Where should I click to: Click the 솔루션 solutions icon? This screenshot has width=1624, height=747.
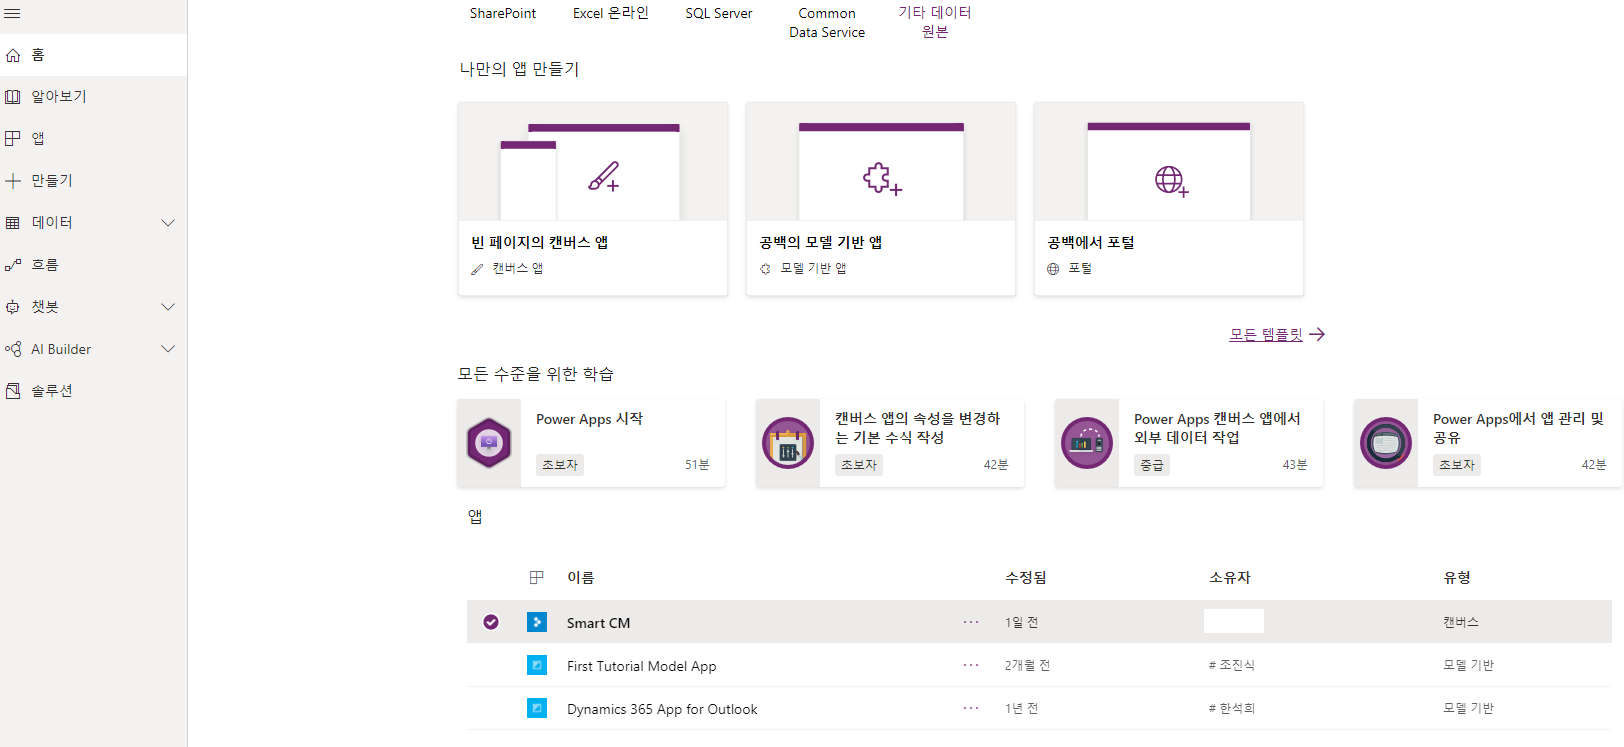pos(13,391)
